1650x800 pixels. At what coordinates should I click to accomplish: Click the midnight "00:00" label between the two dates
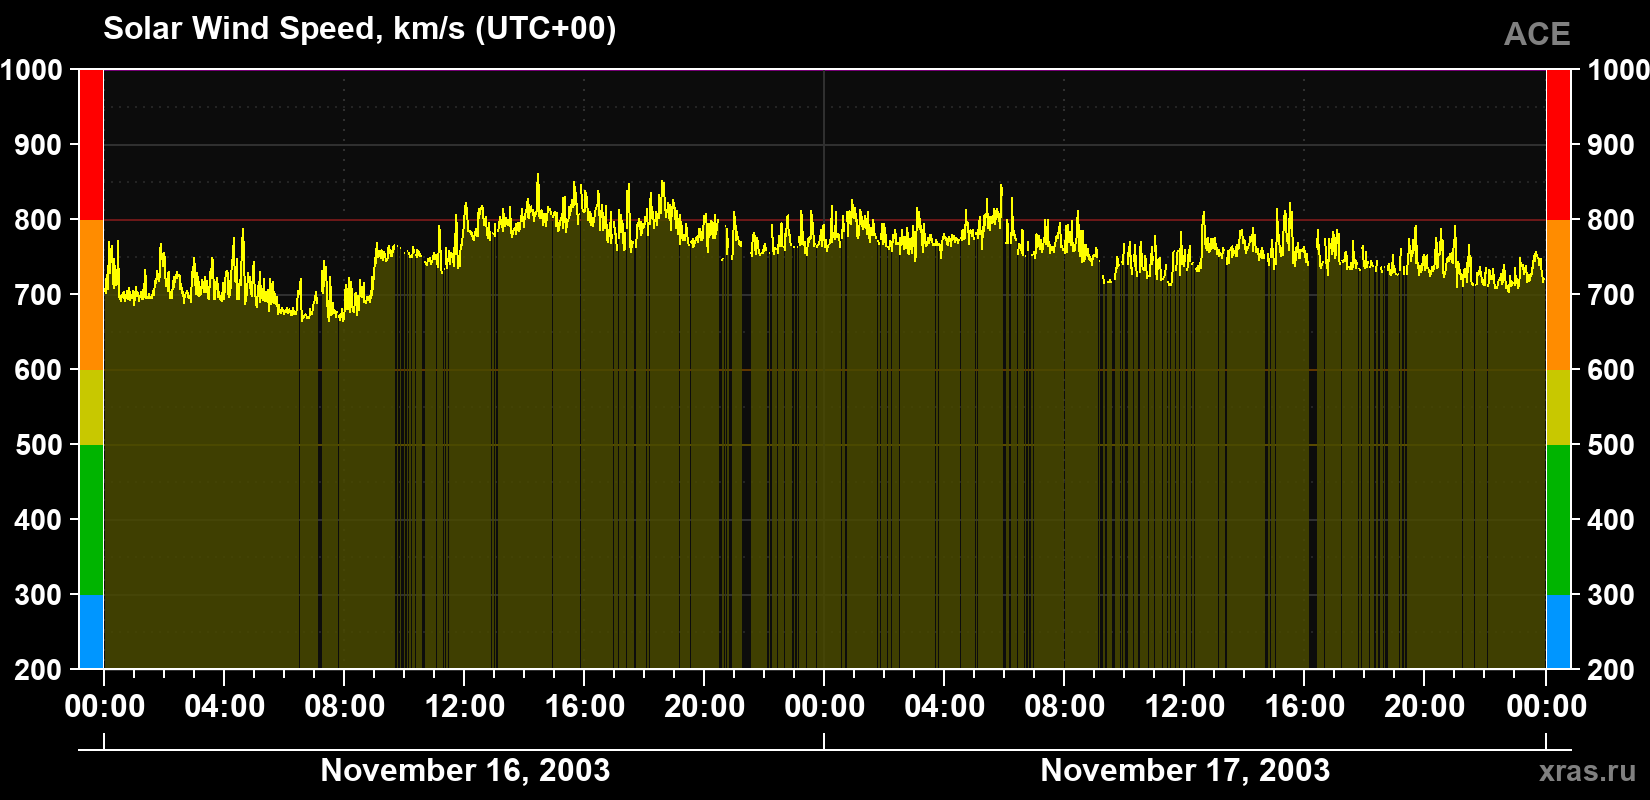tap(825, 707)
